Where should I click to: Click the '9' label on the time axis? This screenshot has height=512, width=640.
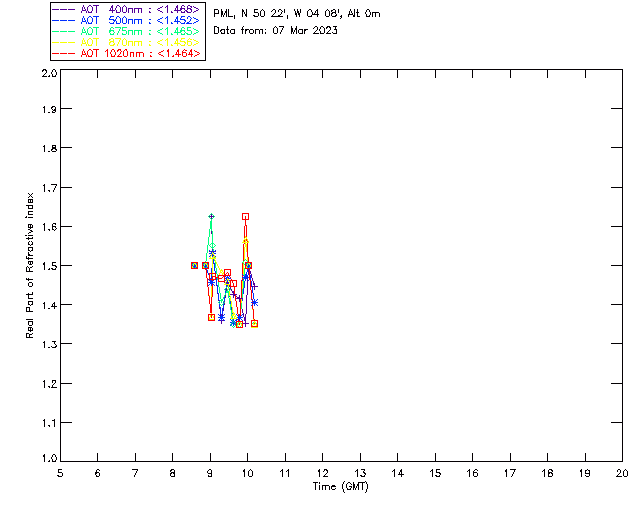(210, 473)
